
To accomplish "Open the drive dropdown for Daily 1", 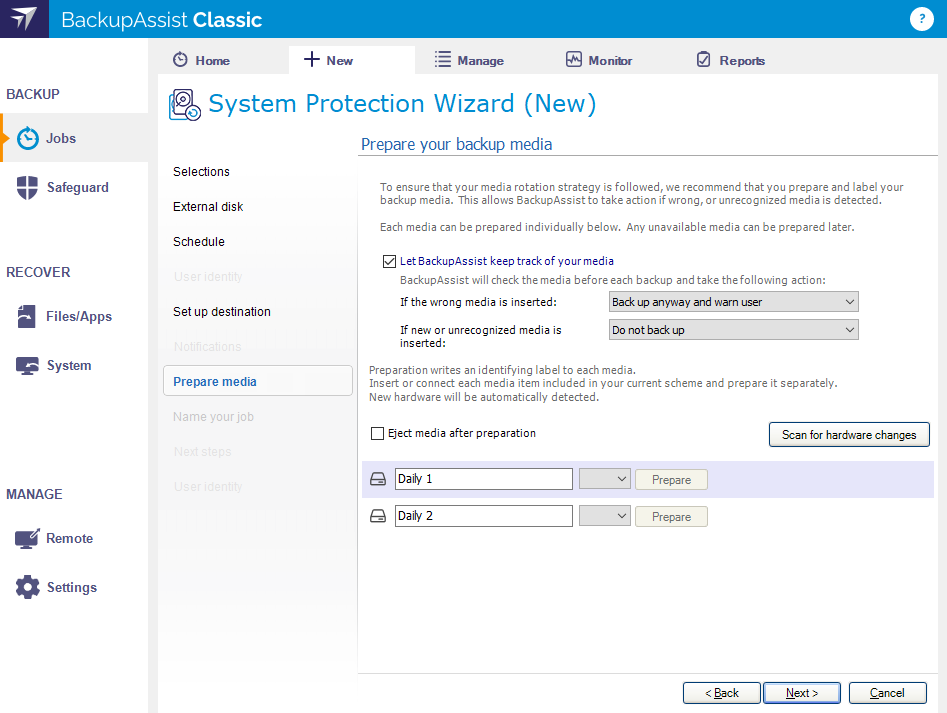I will click(x=605, y=479).
